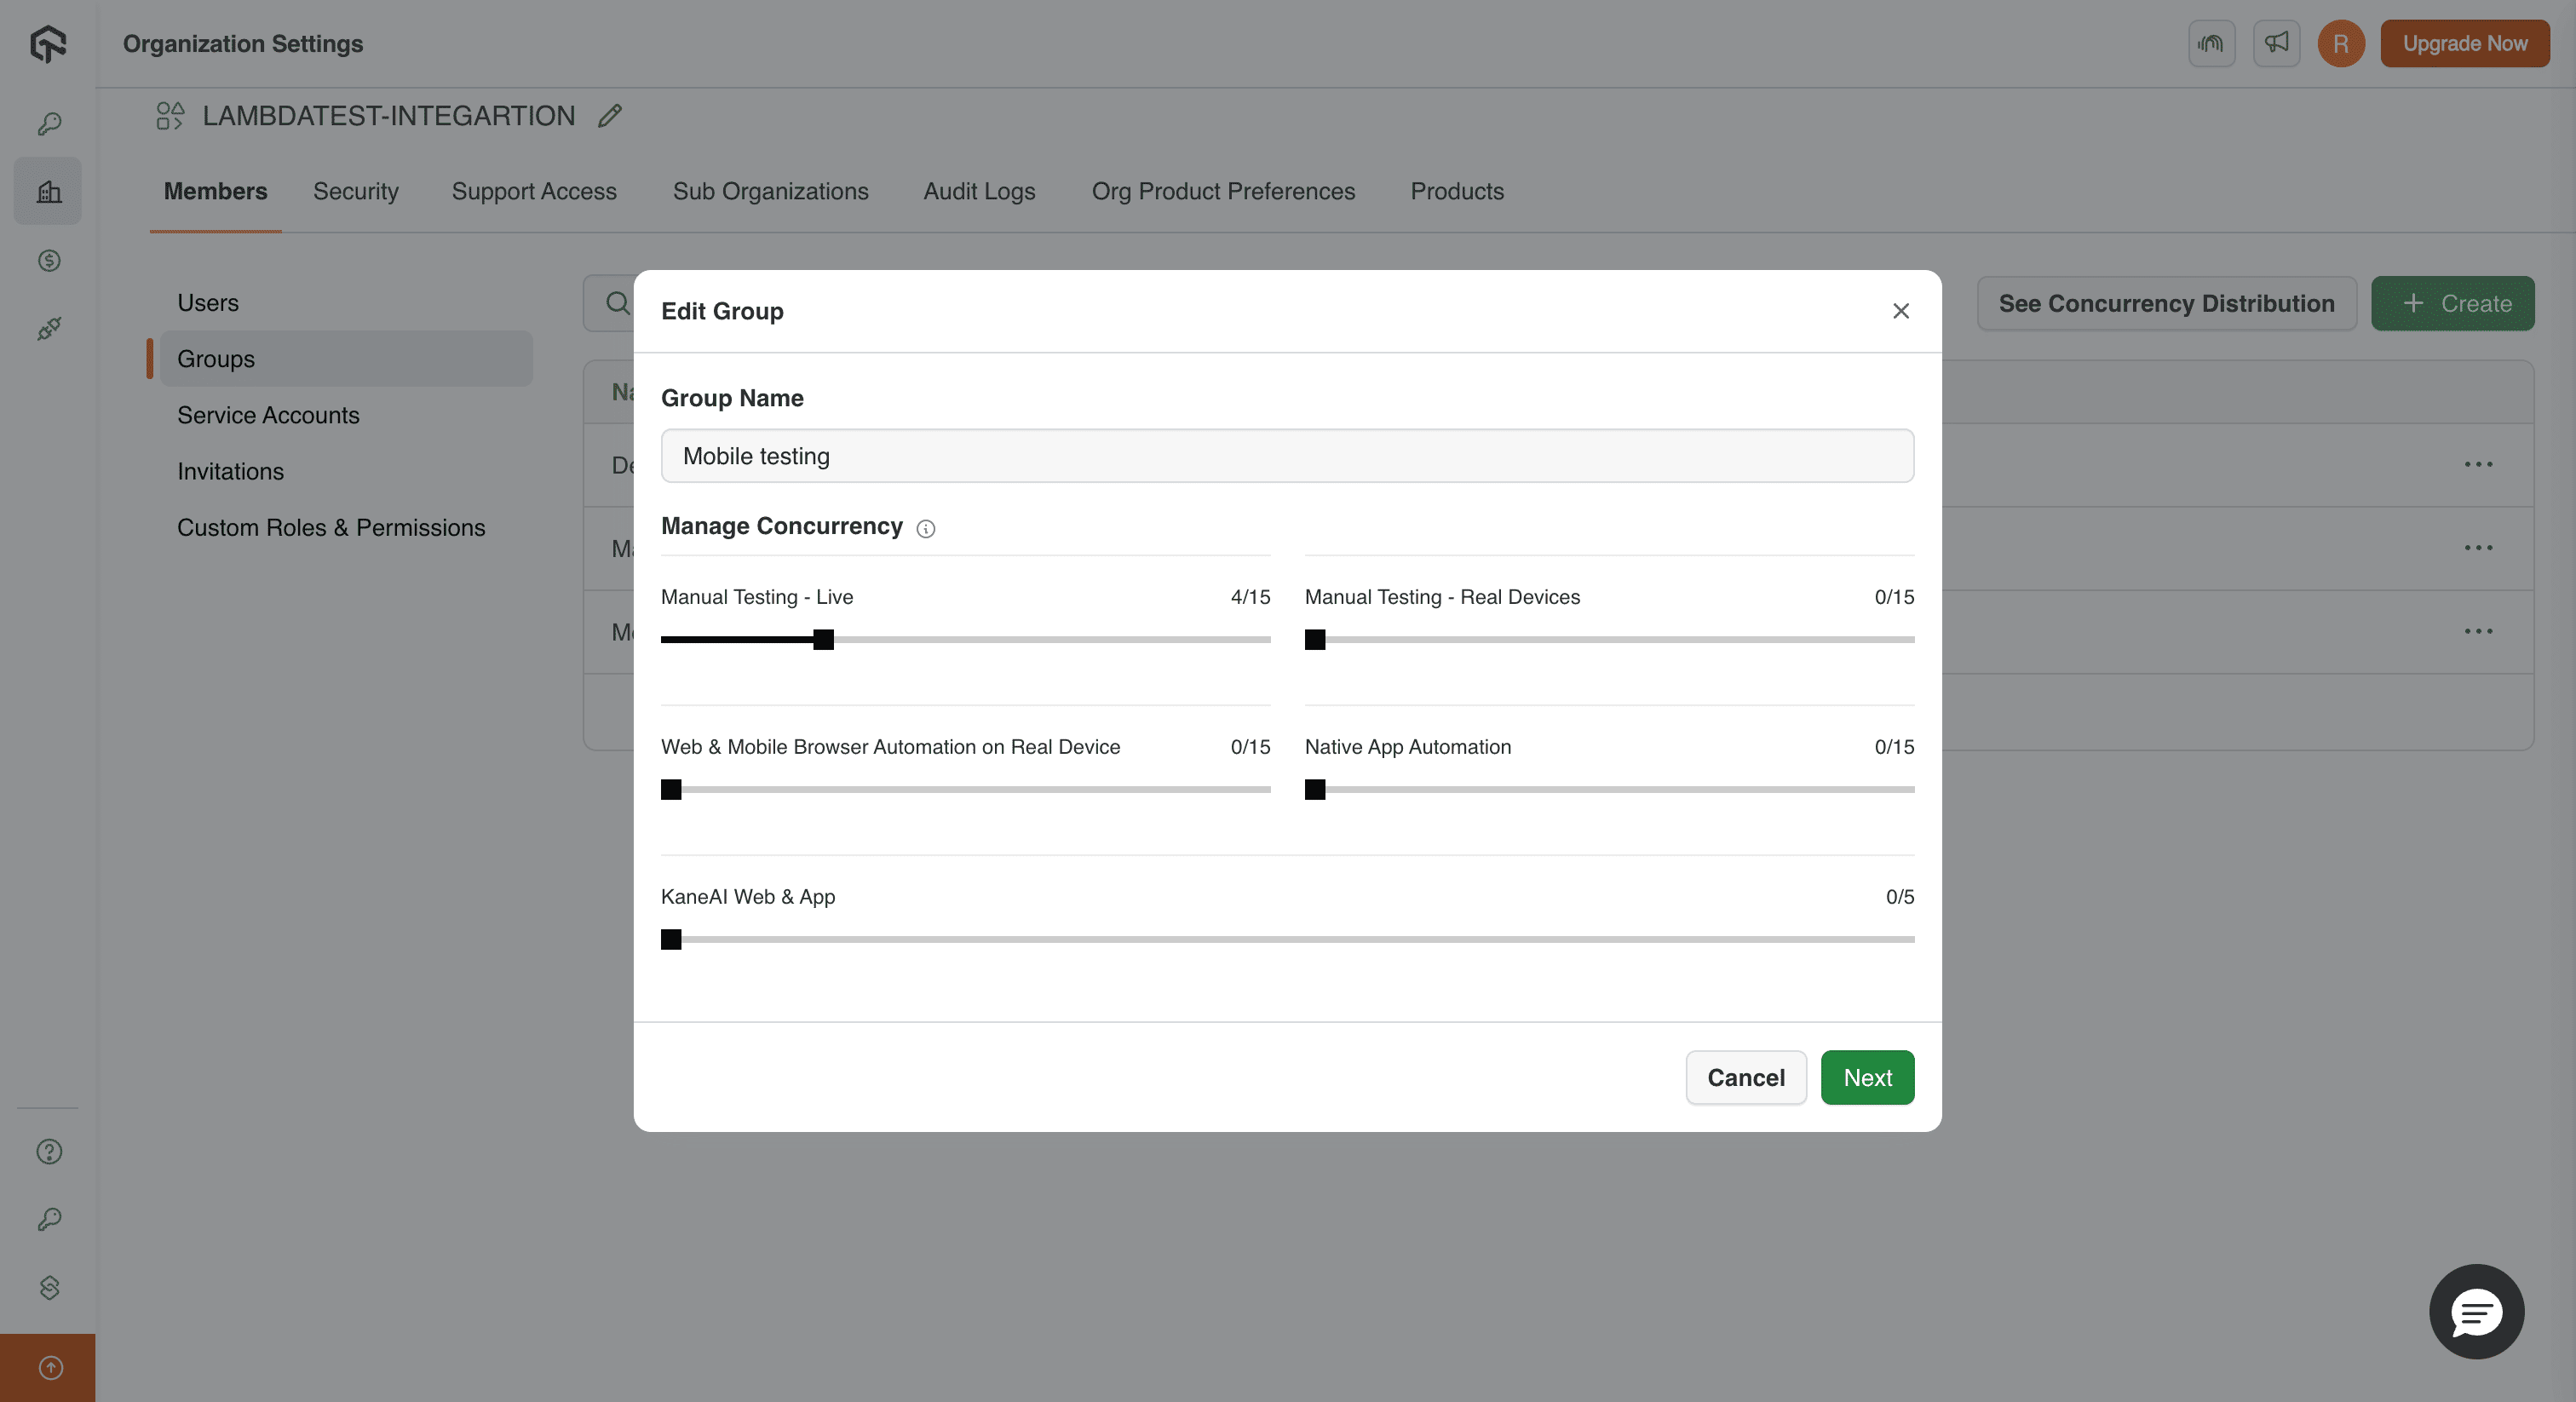The image size is (2576, 1402).
Task: Open the integrations plug icon in sidebar
Action: pyautogui.click(x=47, y=329)
